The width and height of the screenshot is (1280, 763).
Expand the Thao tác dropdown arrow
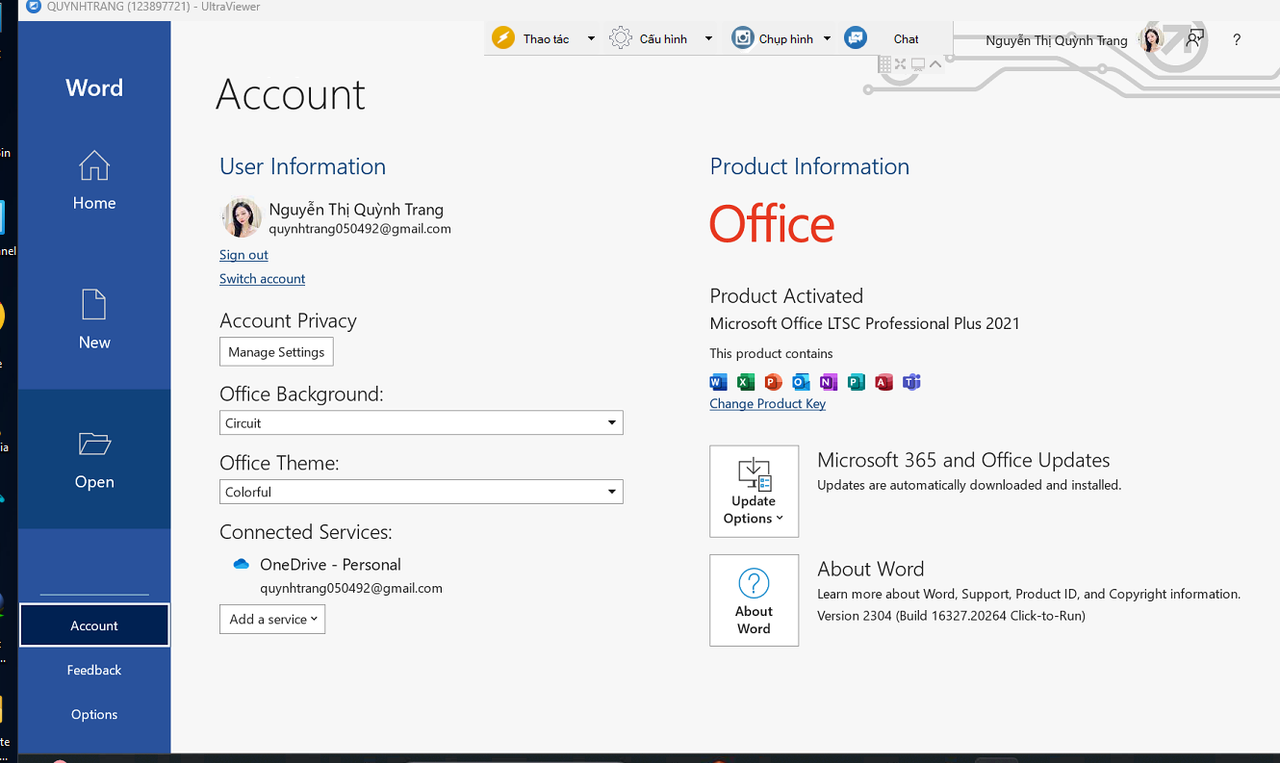point(591,39)
